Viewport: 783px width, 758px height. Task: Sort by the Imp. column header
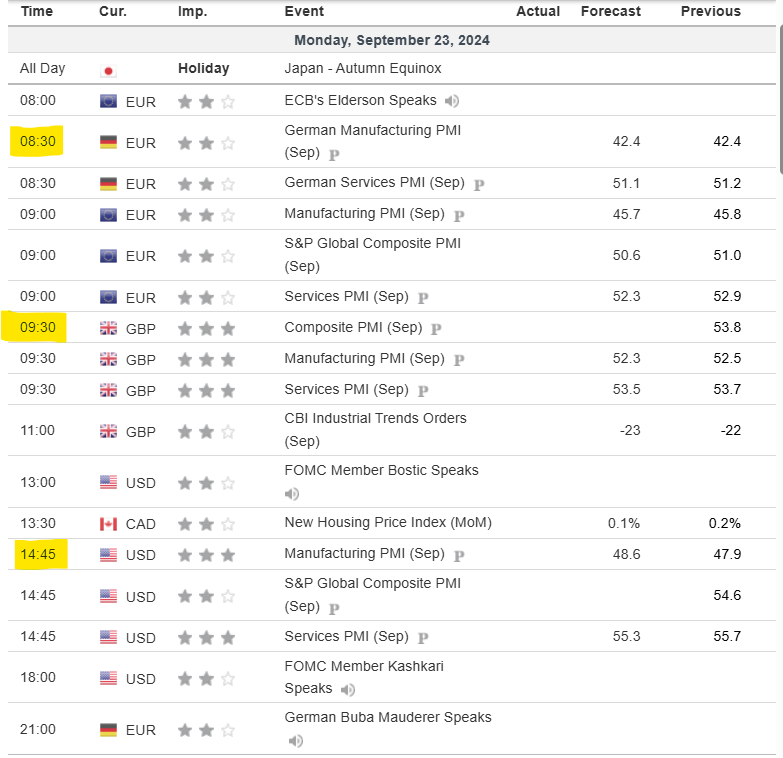click(x=192, y=12)
